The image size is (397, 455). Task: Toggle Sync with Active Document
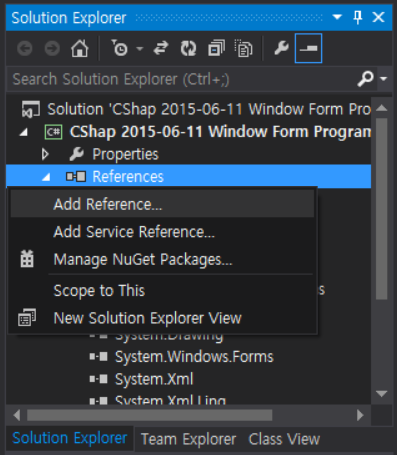(x=161, y=49)
